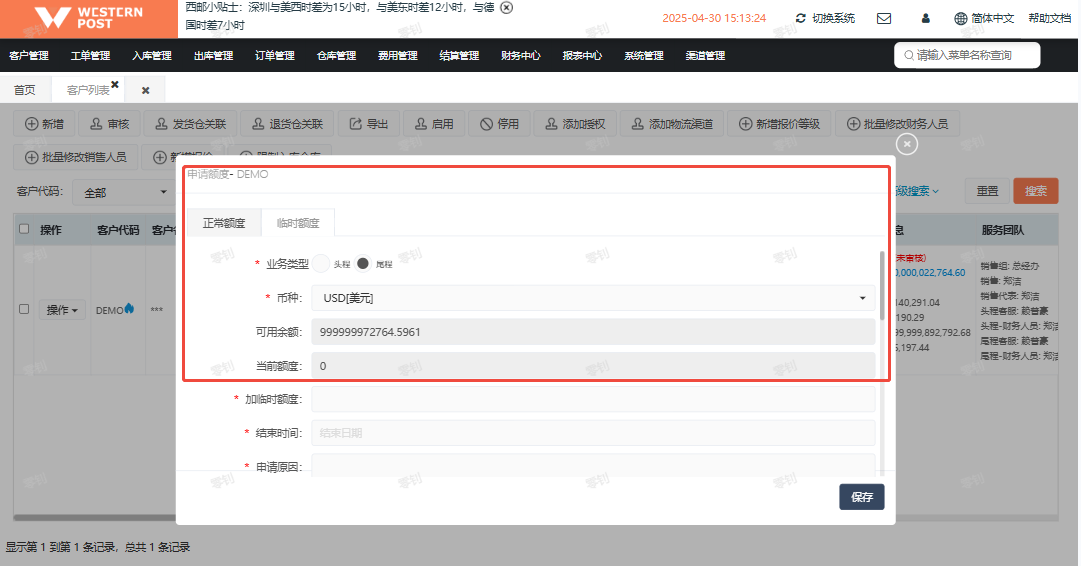Image resolution: width=1081 pixels, height=566 pixels.
Task: Select 尾程 business type radio
Action: point(363,263)
